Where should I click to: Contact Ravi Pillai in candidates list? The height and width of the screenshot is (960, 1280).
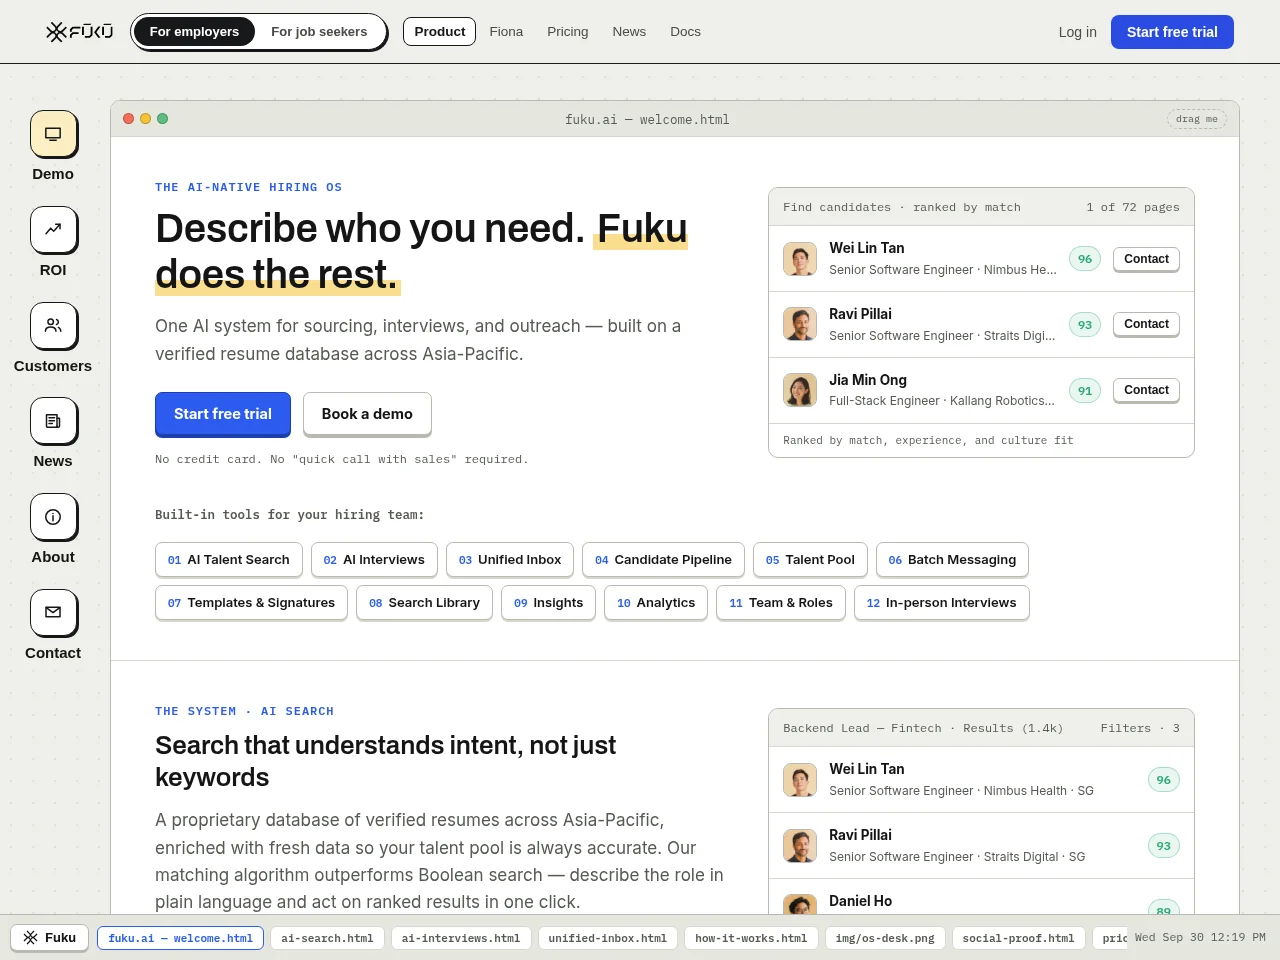coord(1146,324)
